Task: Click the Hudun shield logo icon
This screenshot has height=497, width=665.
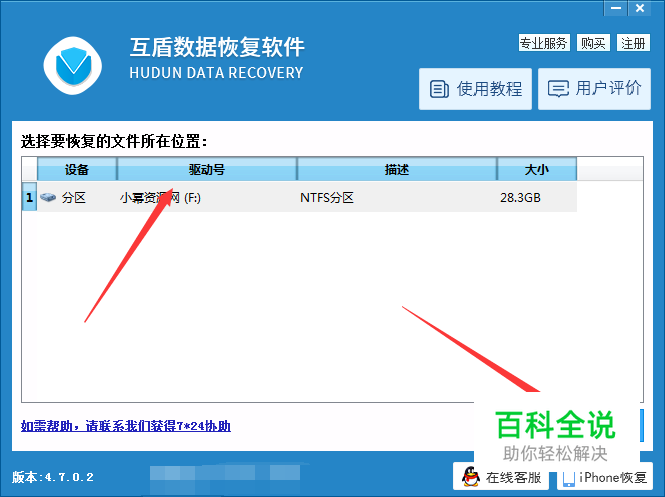Action: pyautogui.click(x=73, y=65)
